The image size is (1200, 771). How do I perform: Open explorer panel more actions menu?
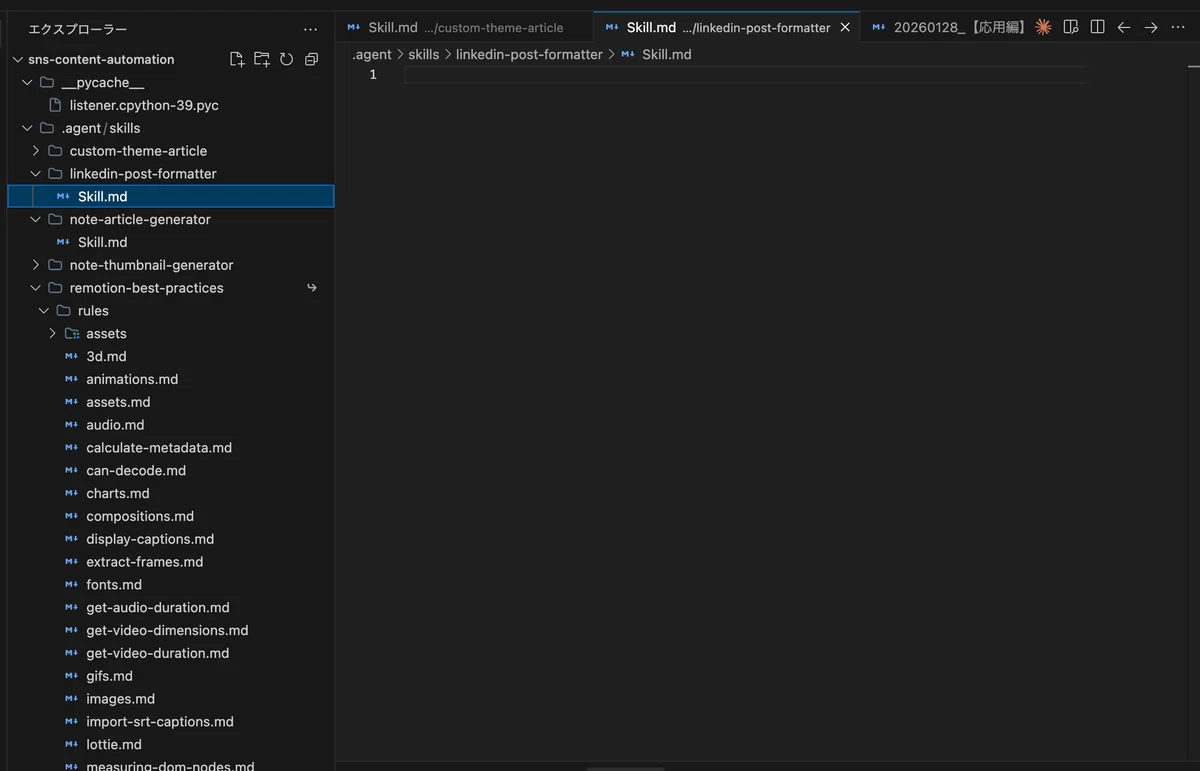(x=311, y=30)
